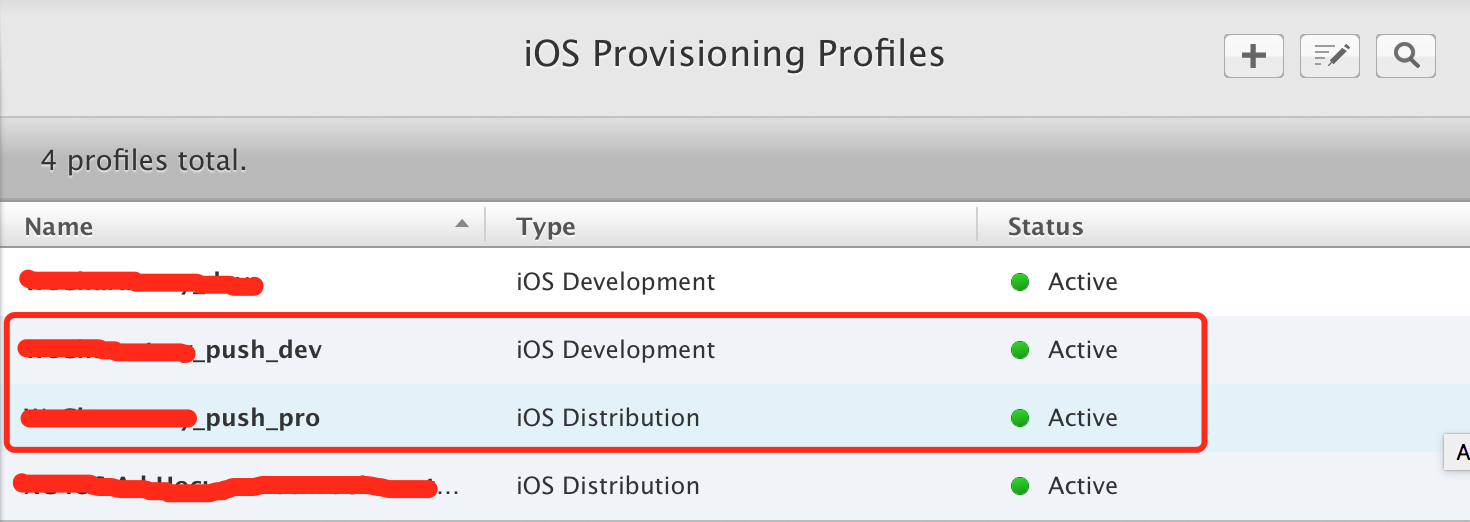The image size is (1470, 522).
Task: Click the green status dot for push_dev
Action: pos(1020,350)
